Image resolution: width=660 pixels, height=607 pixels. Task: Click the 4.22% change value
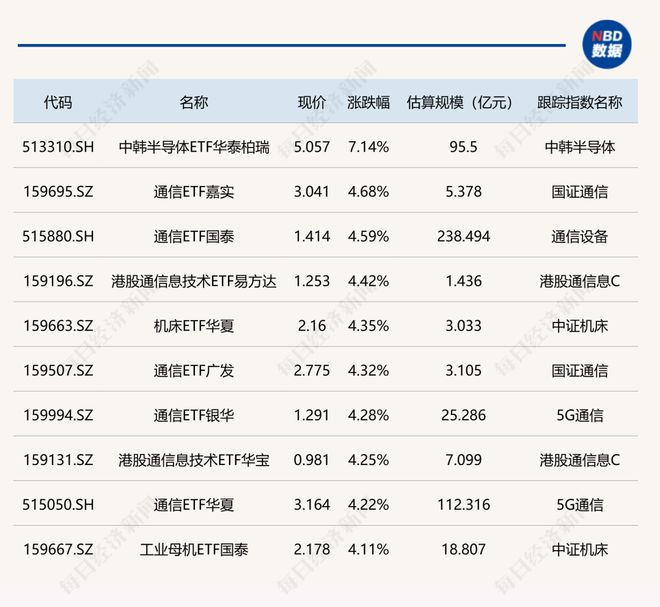[x=368, y=505]
